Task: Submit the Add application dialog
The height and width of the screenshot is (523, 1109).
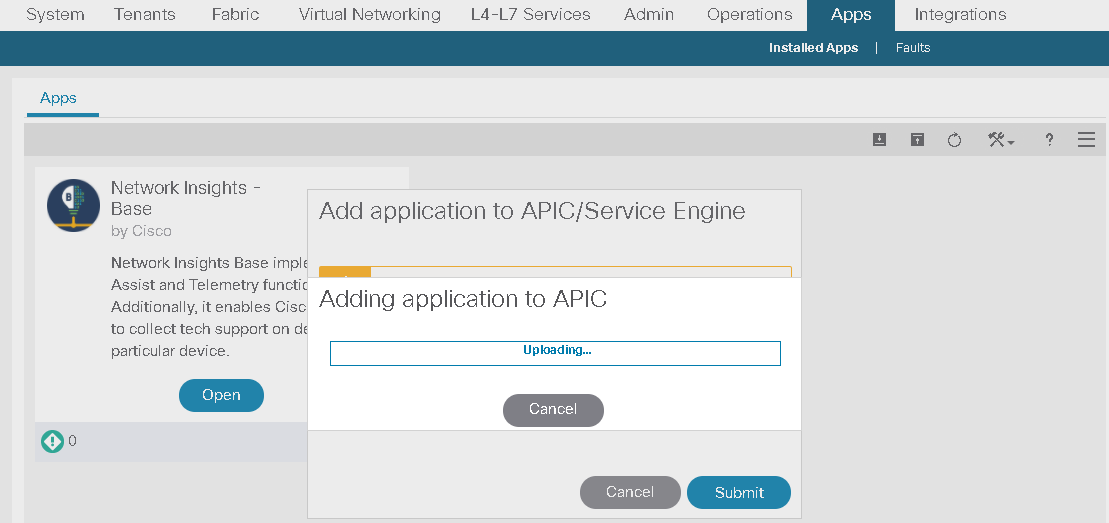Action: [739, 492]
